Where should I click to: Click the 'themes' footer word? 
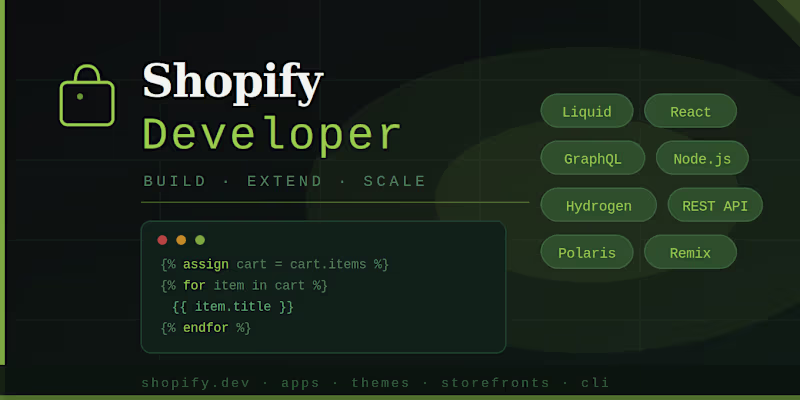coord(381,383)
